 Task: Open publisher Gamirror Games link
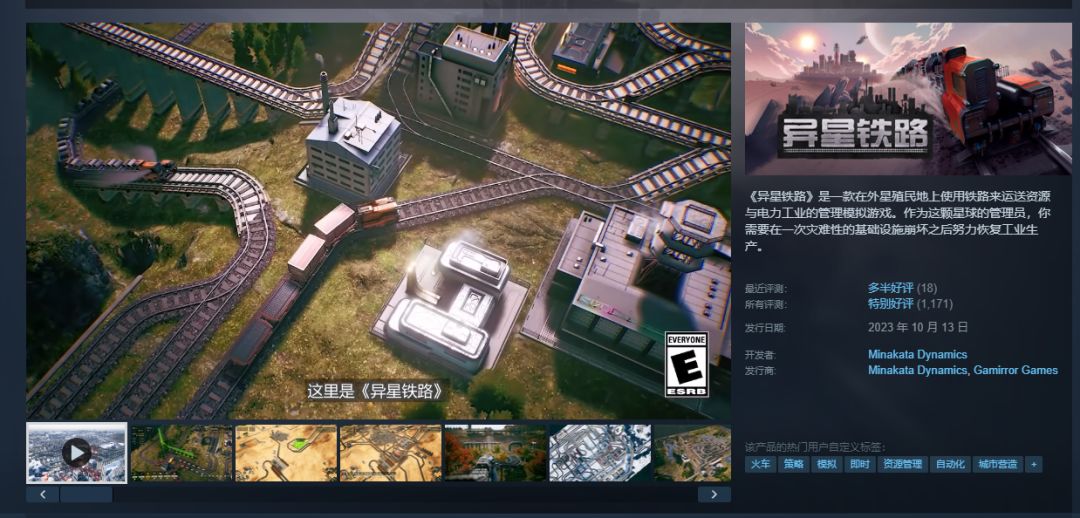coord(1015,370)
